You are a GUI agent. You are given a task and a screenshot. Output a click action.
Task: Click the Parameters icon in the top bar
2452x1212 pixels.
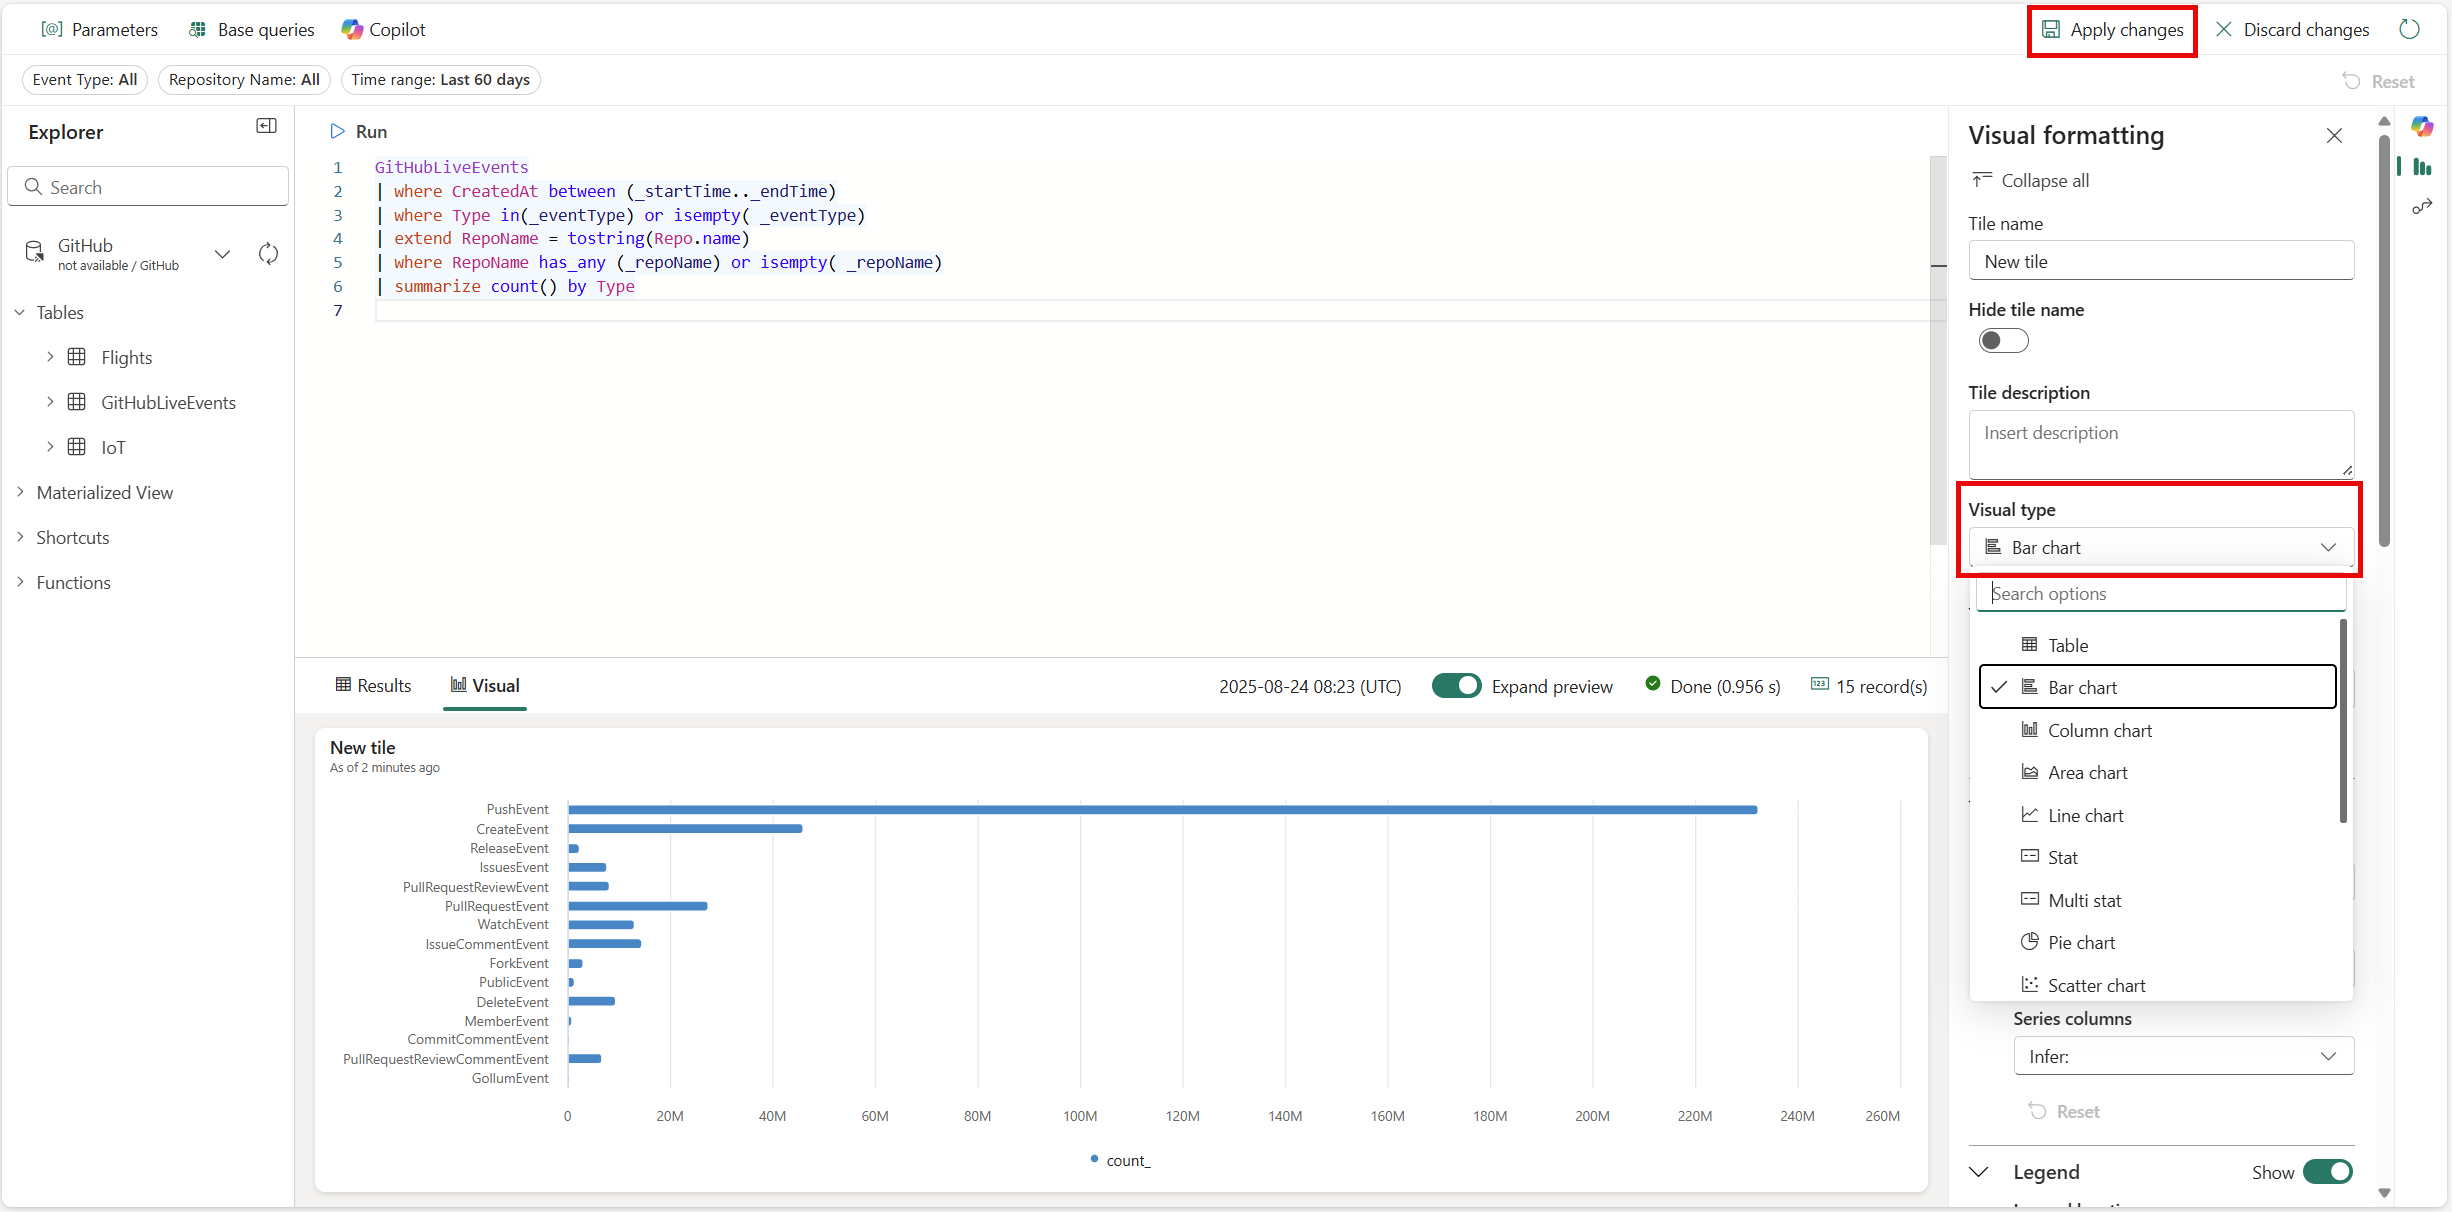pos(52,30)
